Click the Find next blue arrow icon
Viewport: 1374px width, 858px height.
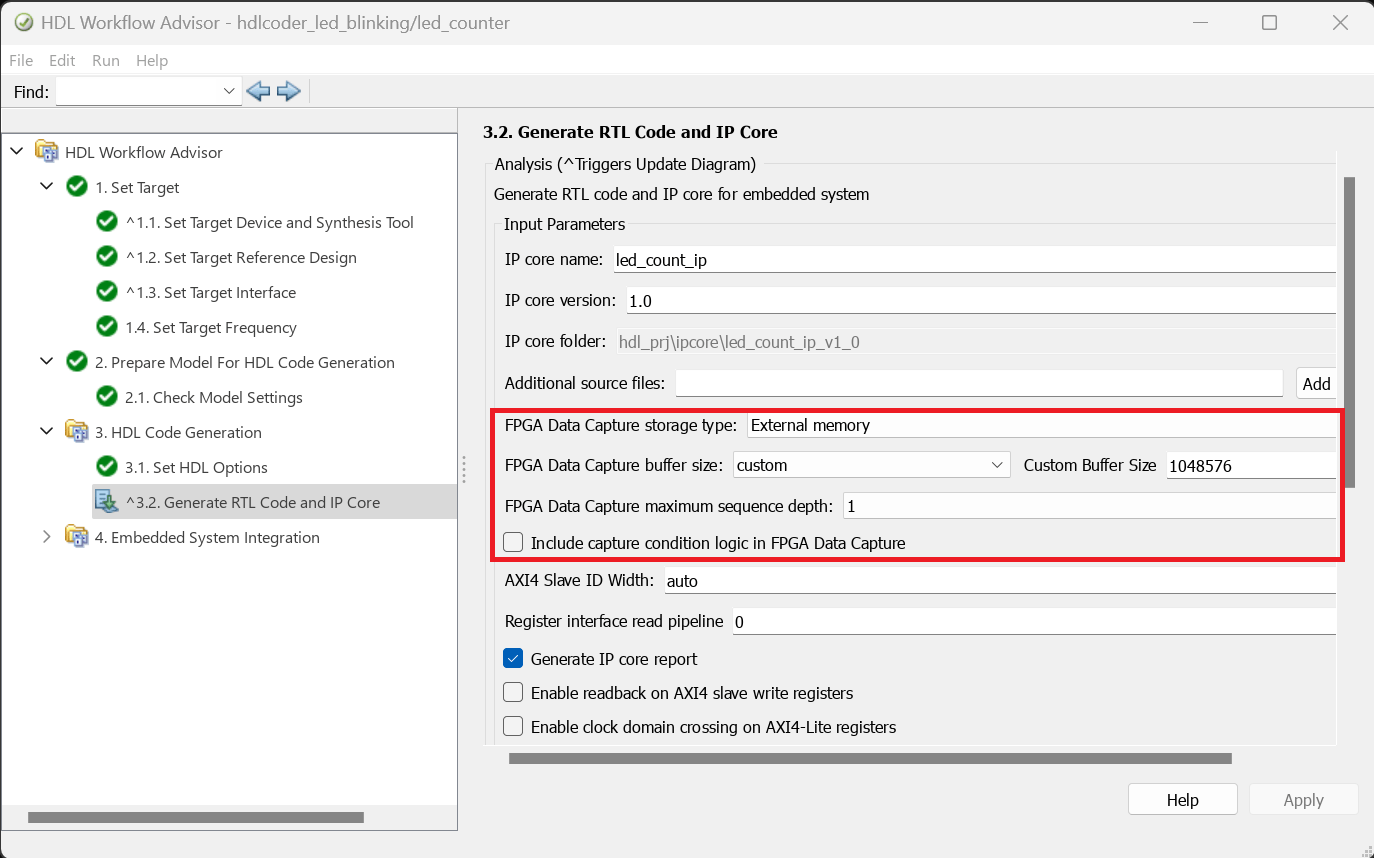pos(289,92)
